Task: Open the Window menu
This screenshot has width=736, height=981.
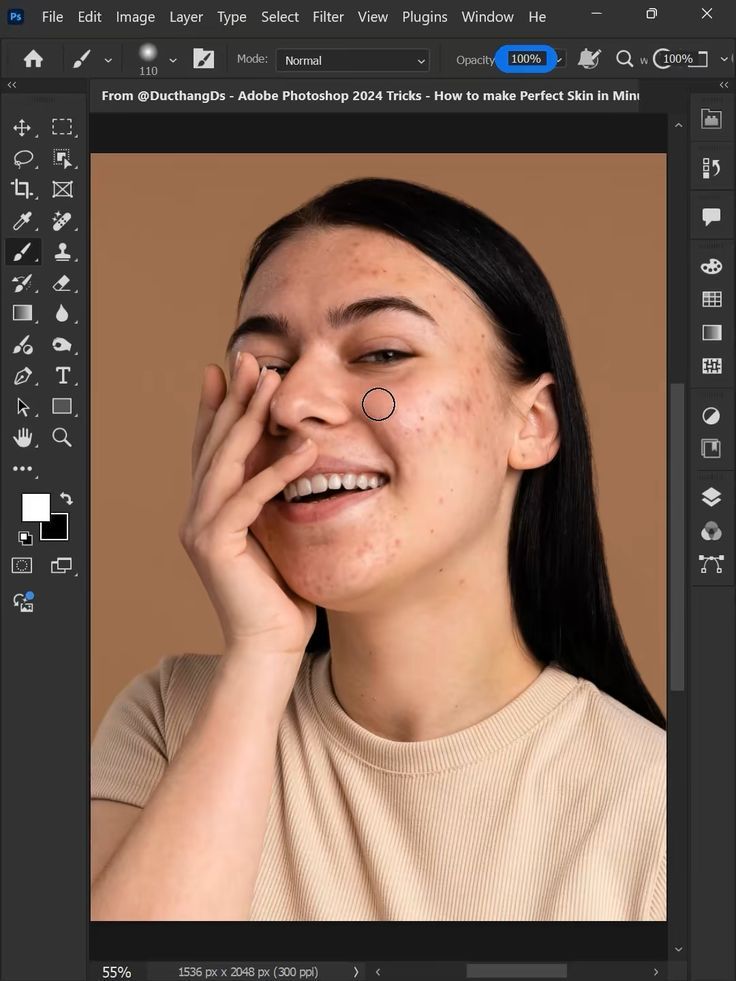Action: [x=488, y=17]
